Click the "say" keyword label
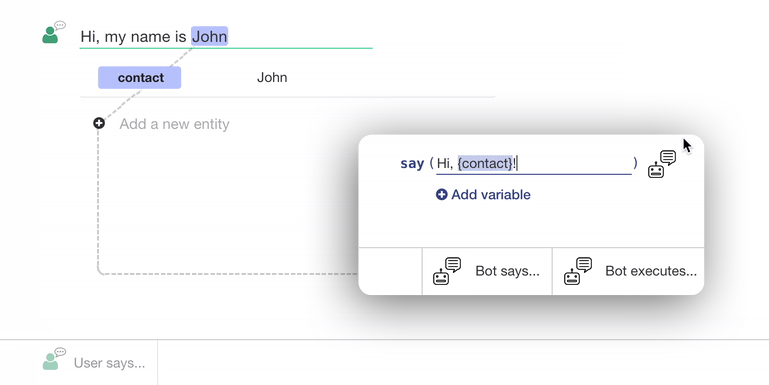 click(412, 163)
